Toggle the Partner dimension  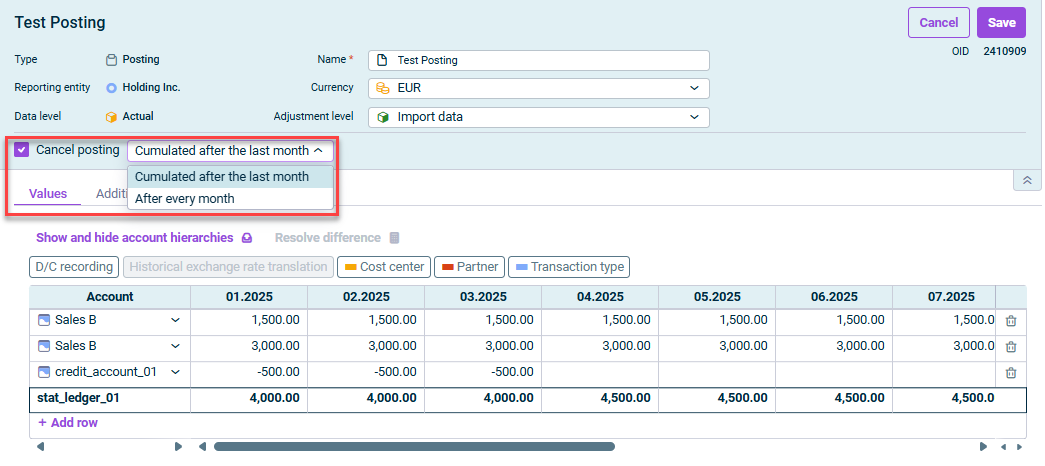[469, 267]
